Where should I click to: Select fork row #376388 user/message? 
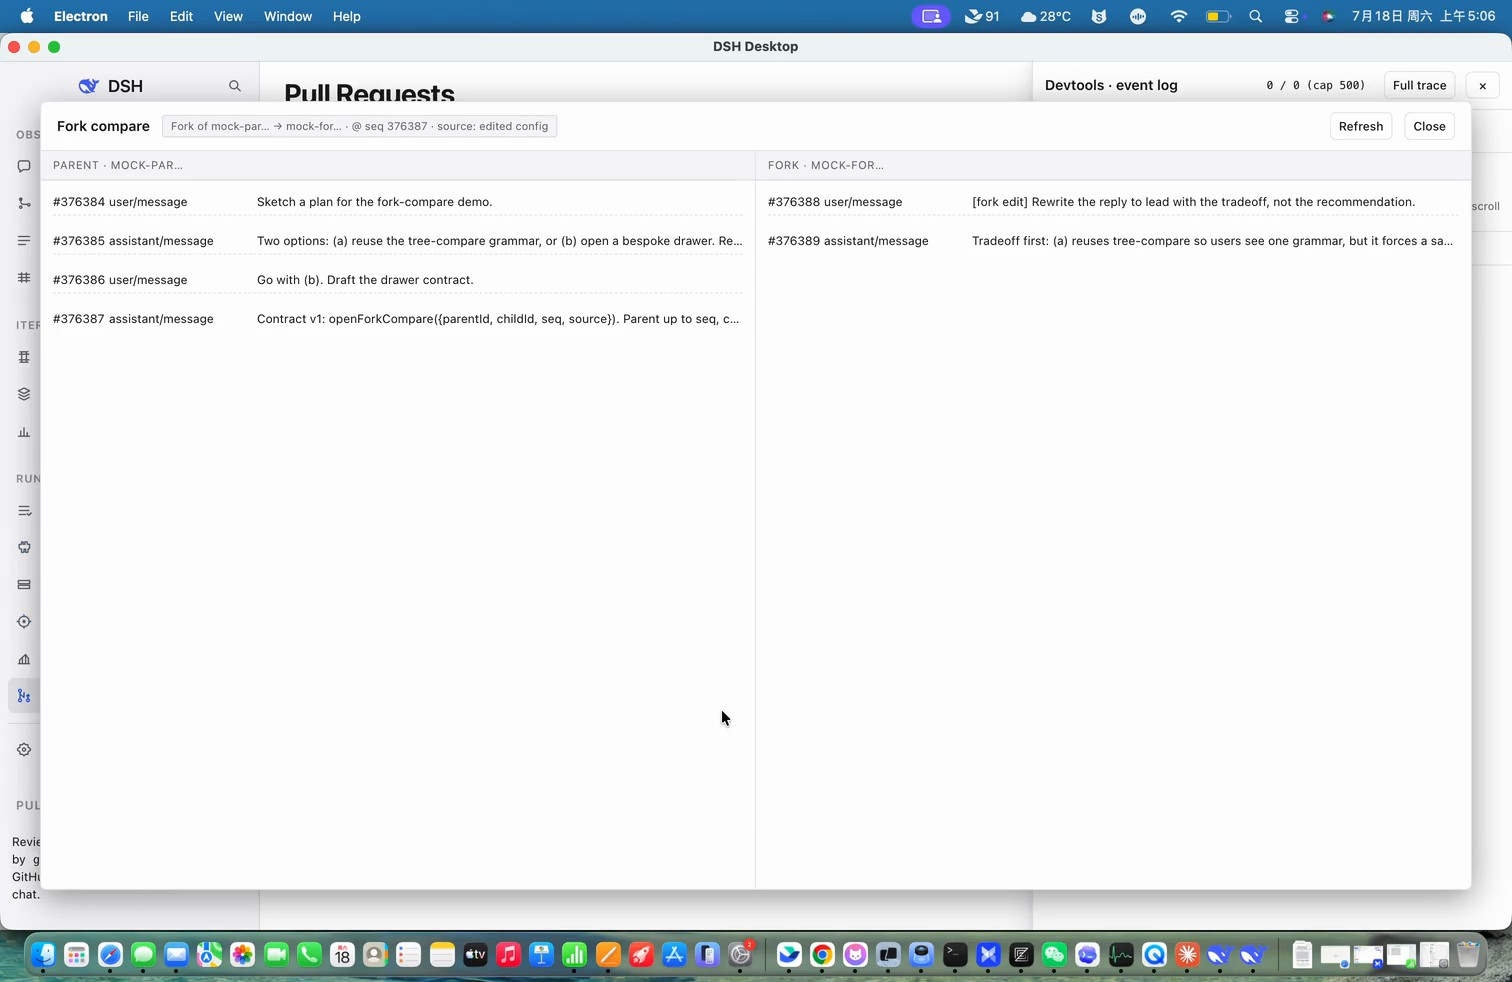[x=1113, y=202]
